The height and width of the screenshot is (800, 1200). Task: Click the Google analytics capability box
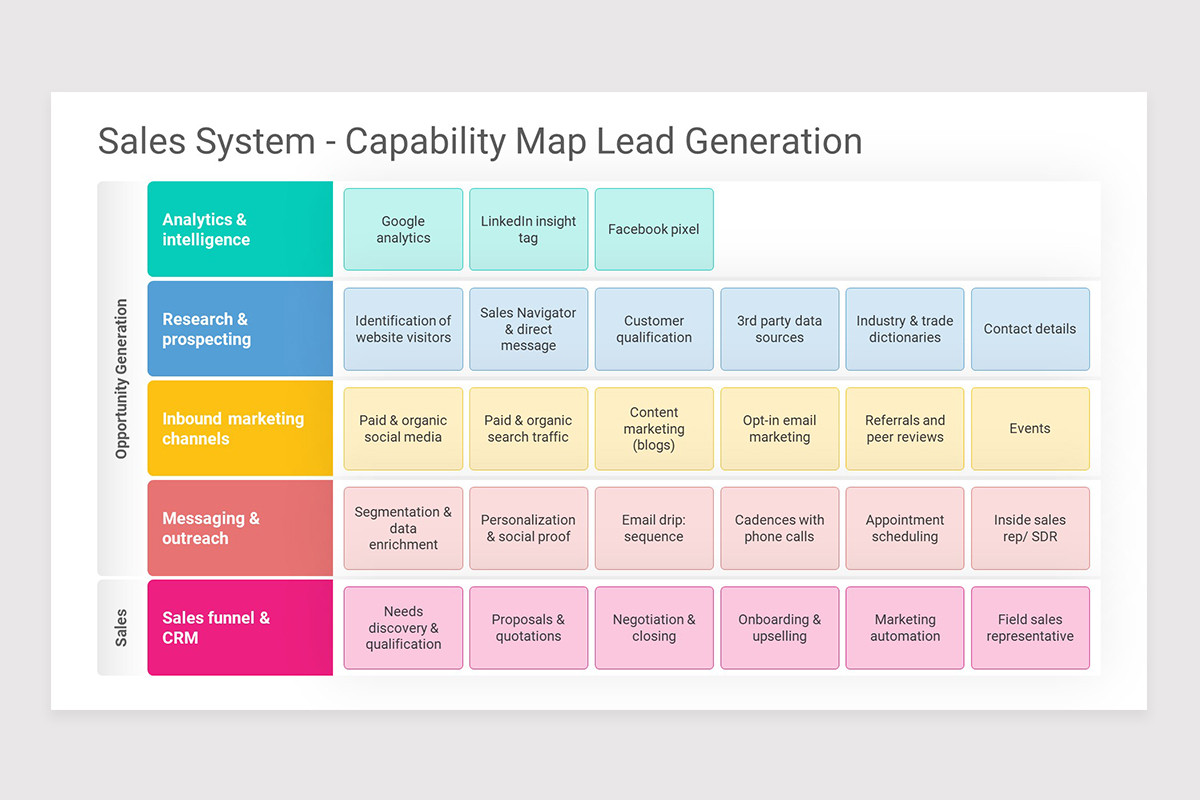click(x=403, y=229)
